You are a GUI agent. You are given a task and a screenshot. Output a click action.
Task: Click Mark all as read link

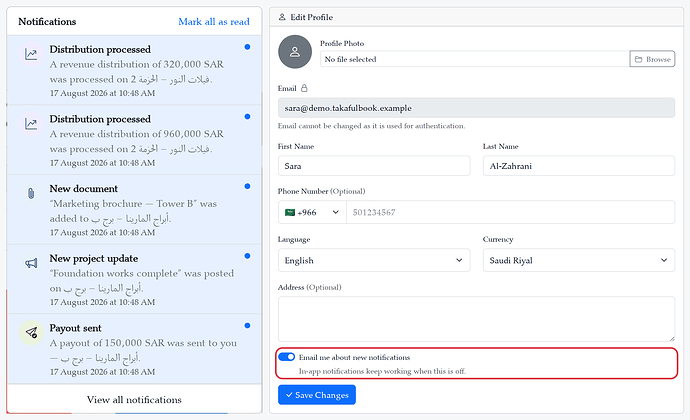[214, 22]
